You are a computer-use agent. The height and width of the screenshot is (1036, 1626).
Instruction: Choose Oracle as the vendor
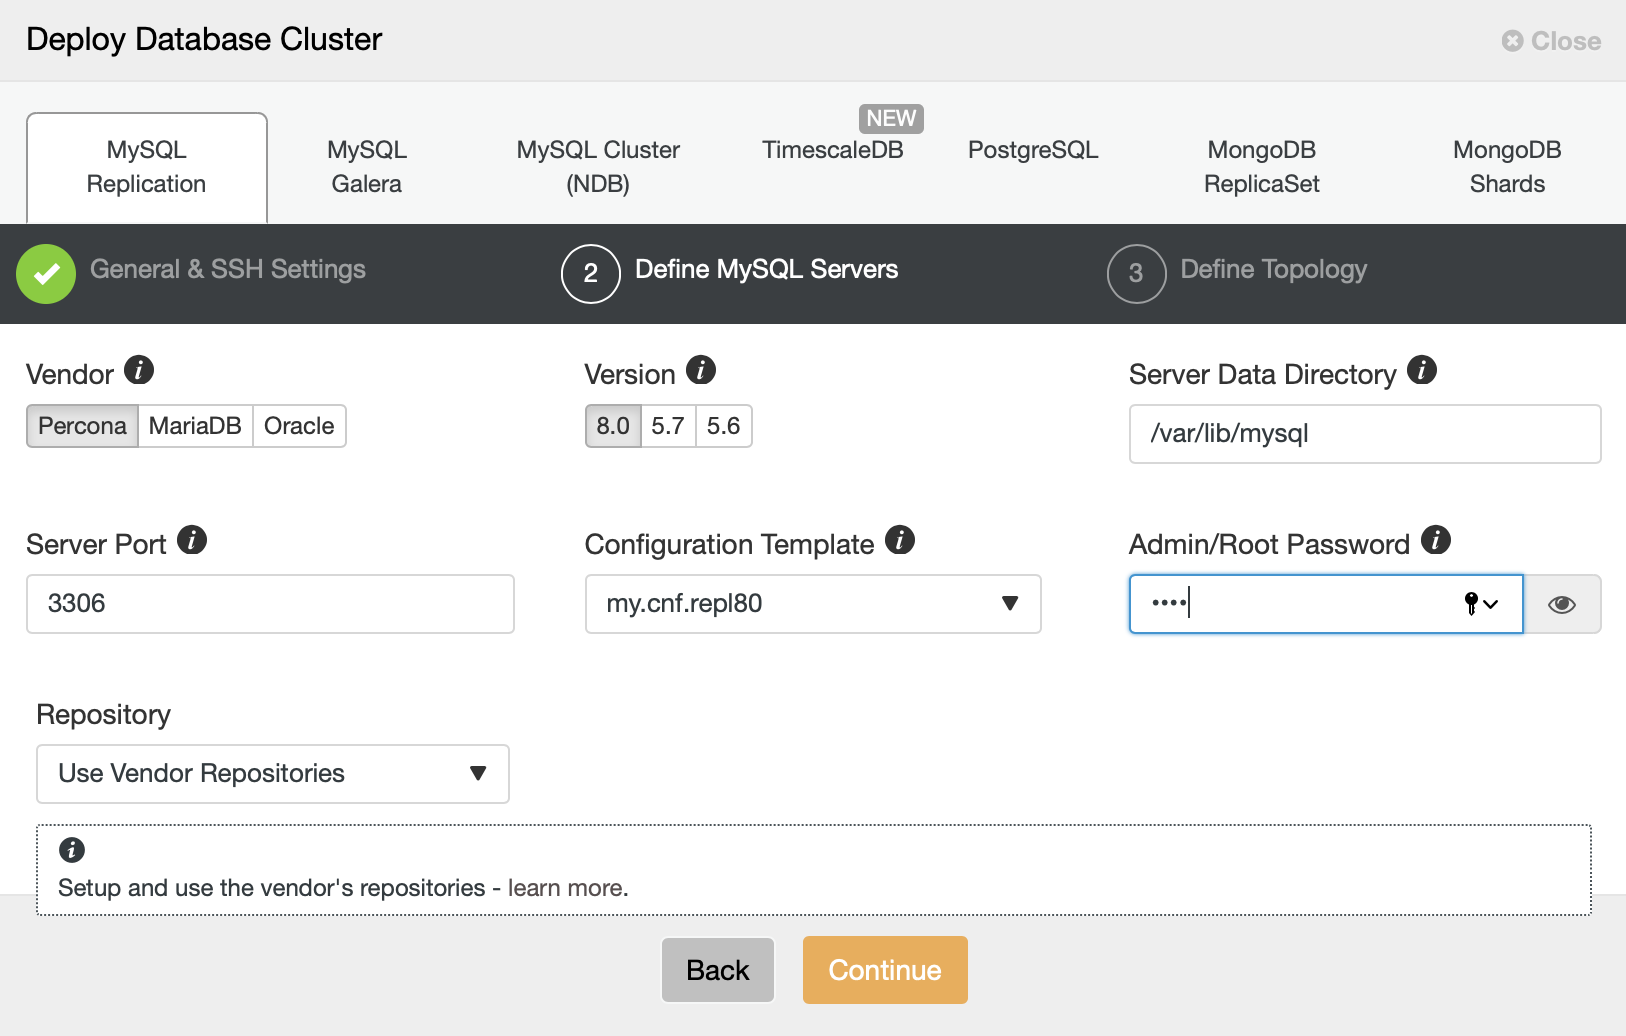point(299,426)
